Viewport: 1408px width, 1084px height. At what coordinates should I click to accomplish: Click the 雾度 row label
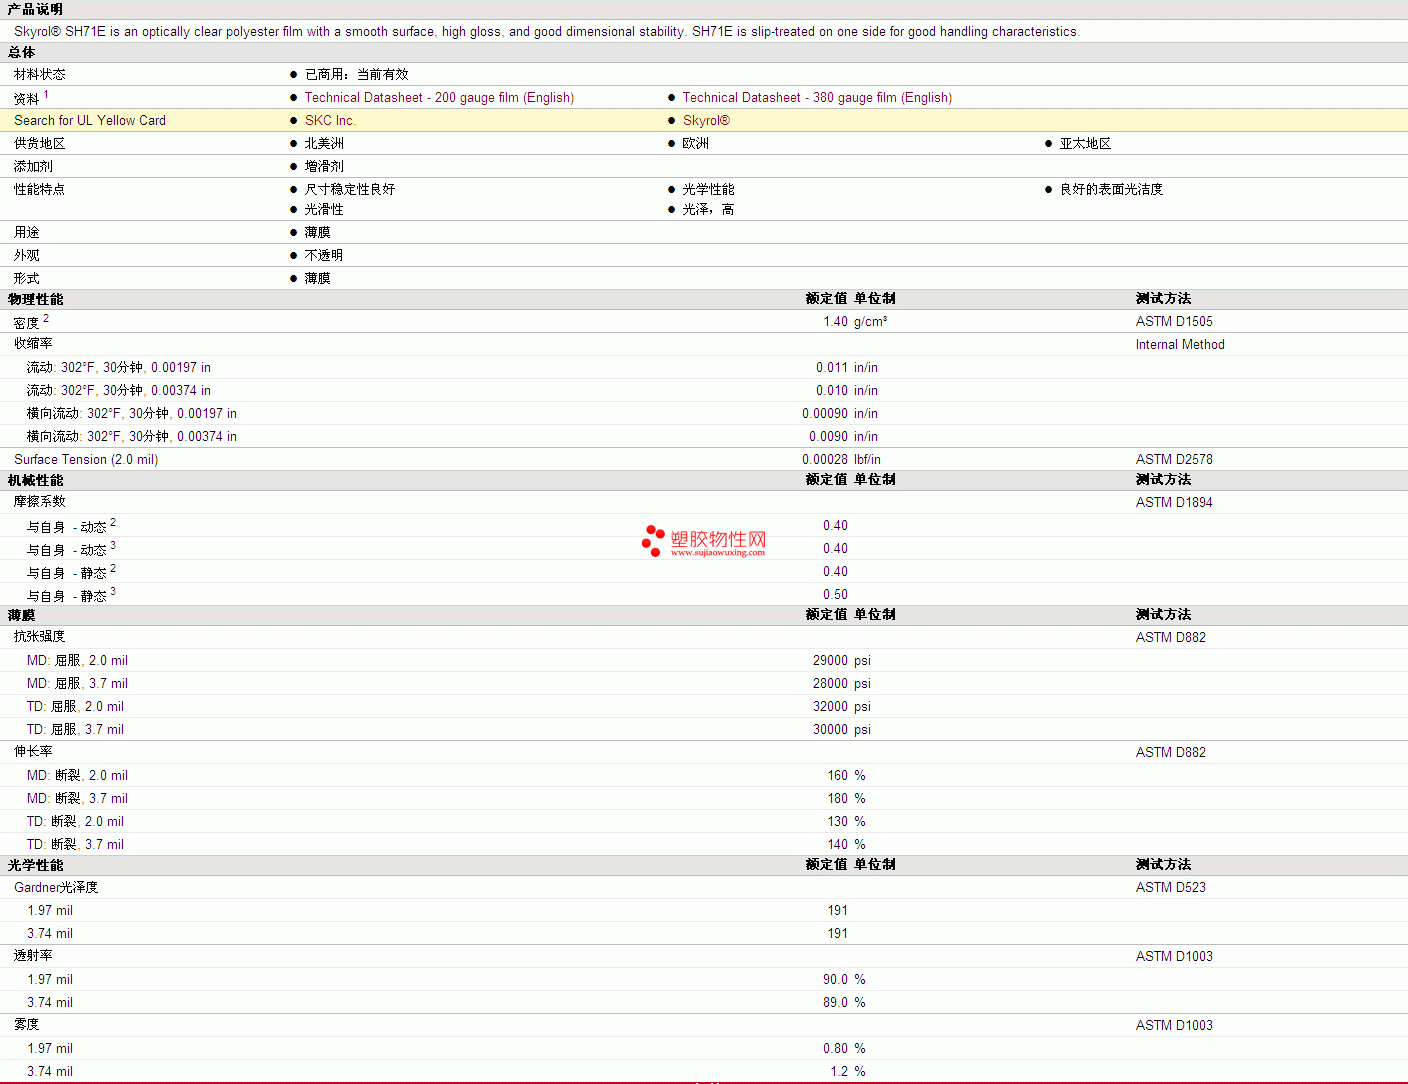27,1024
